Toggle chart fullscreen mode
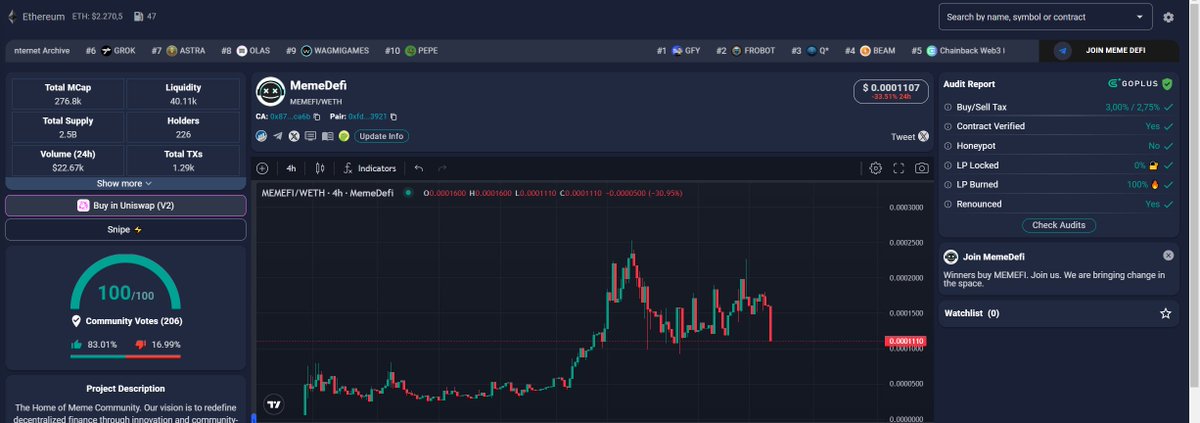 pos(898,168)
